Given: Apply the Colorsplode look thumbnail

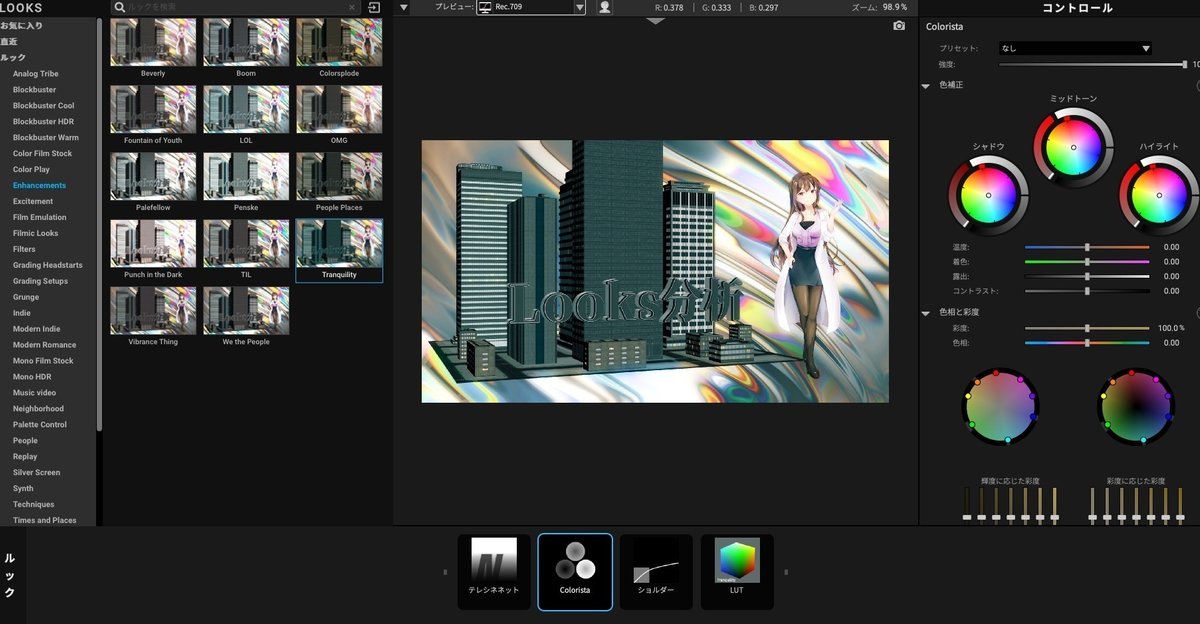Looking at the screenshot, I should (x=339, y=49).
